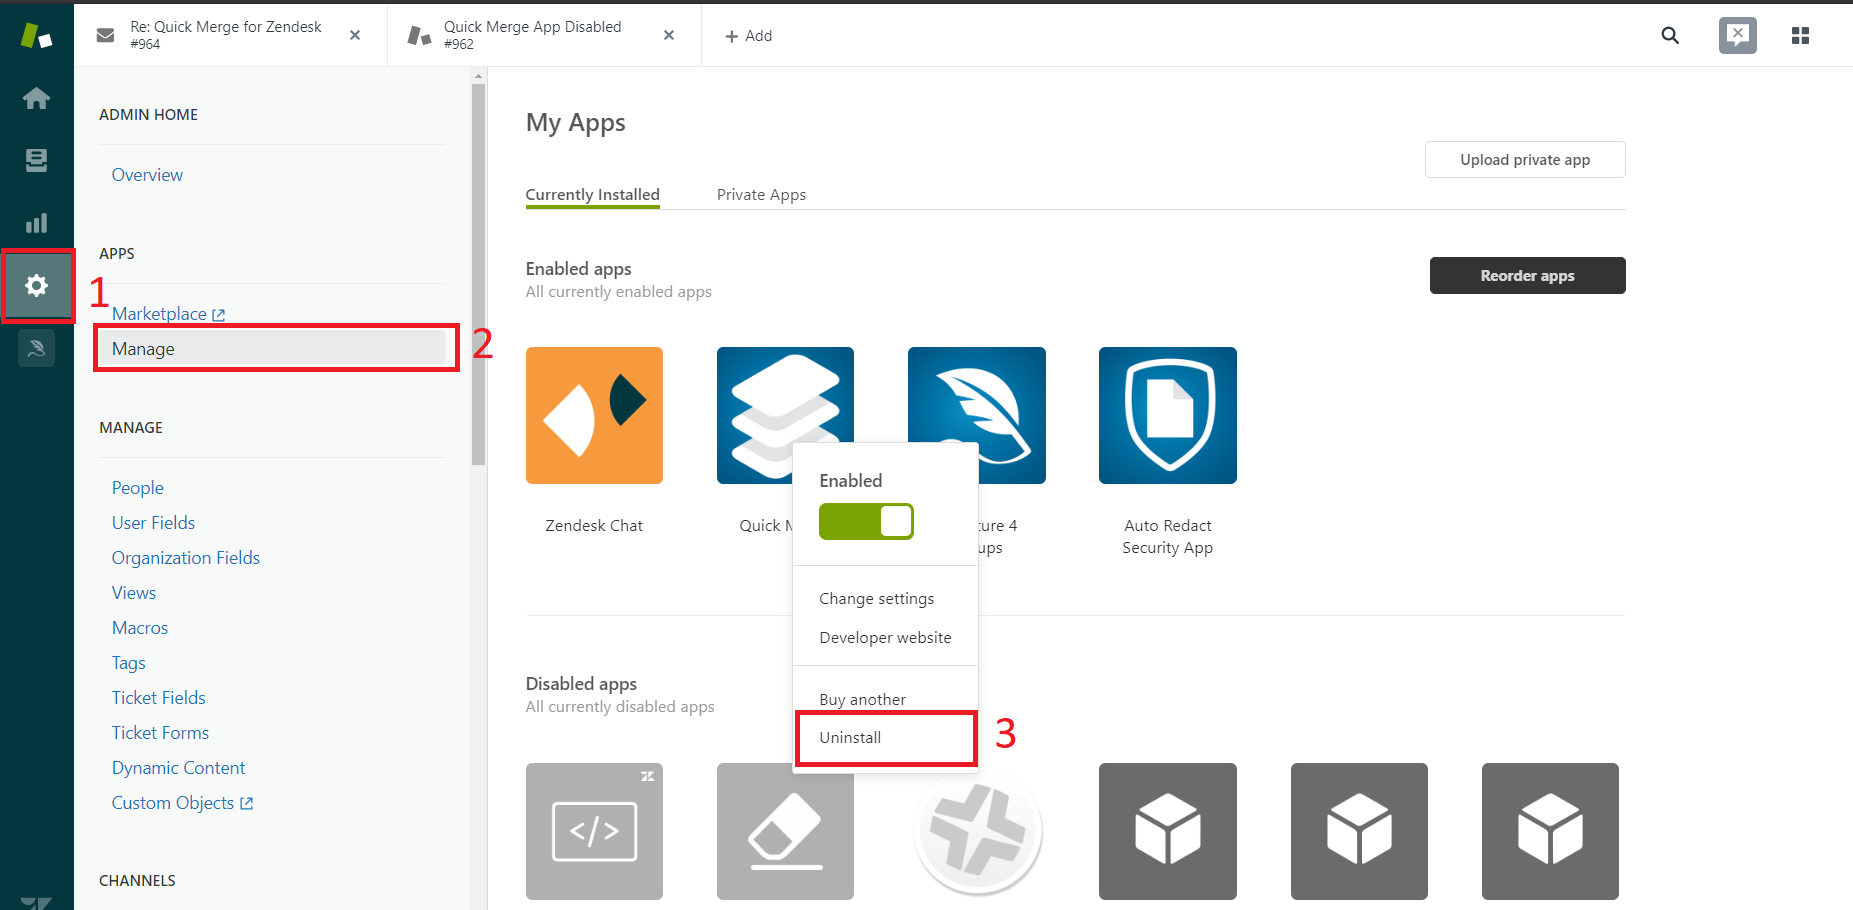Click the Zendesk logo at top left
Image resolution: width=1853 pixels, height=910 pixels.
pos(37,35)
